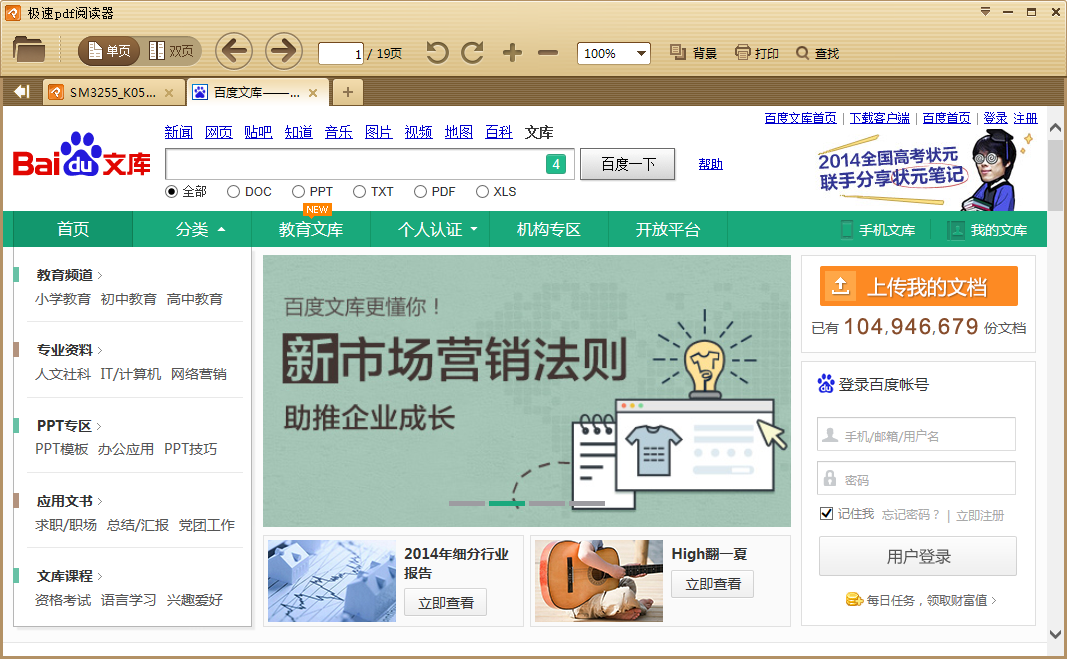
Task: Add a new tab with plus button
Action: (x=348, y=92)
